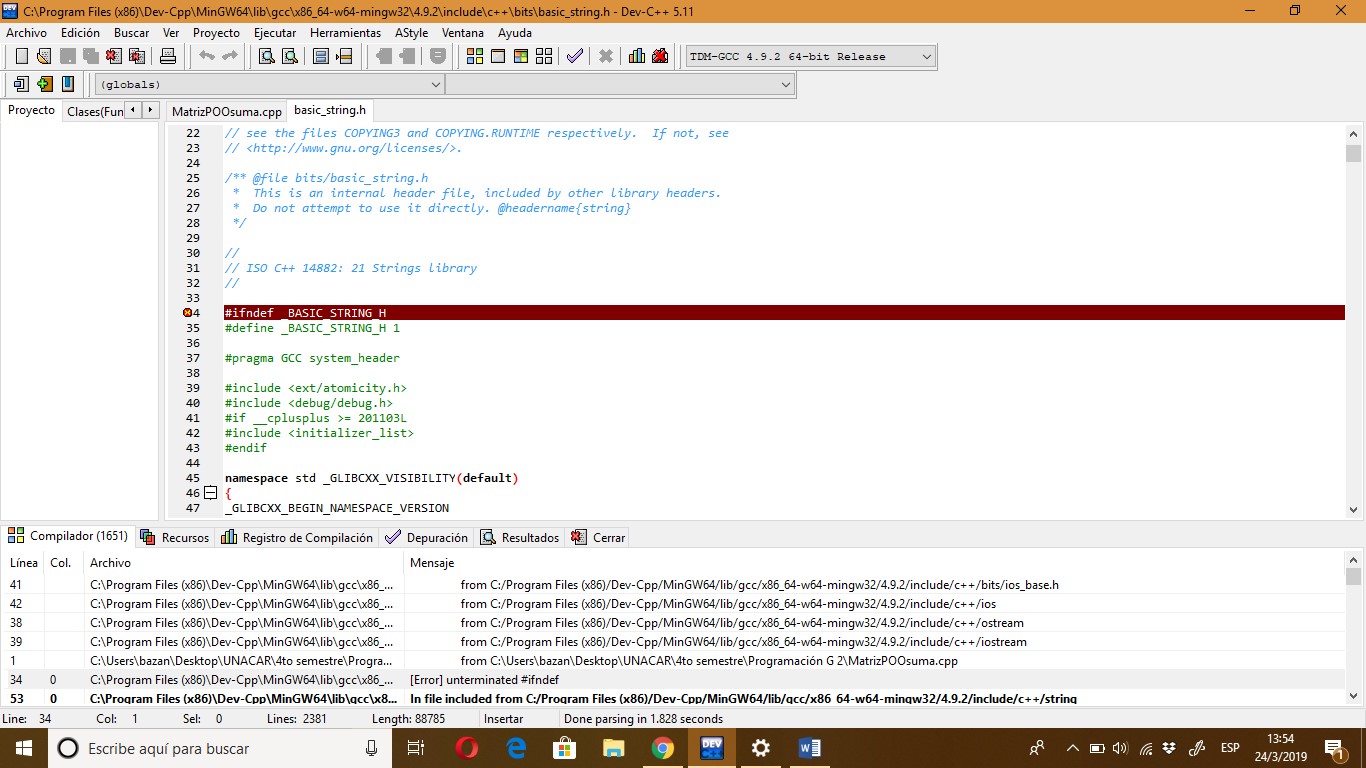Open a file with toolbar icon
Screen dimensions: 1366x768
pyautogui.click(x=44, y=56)
